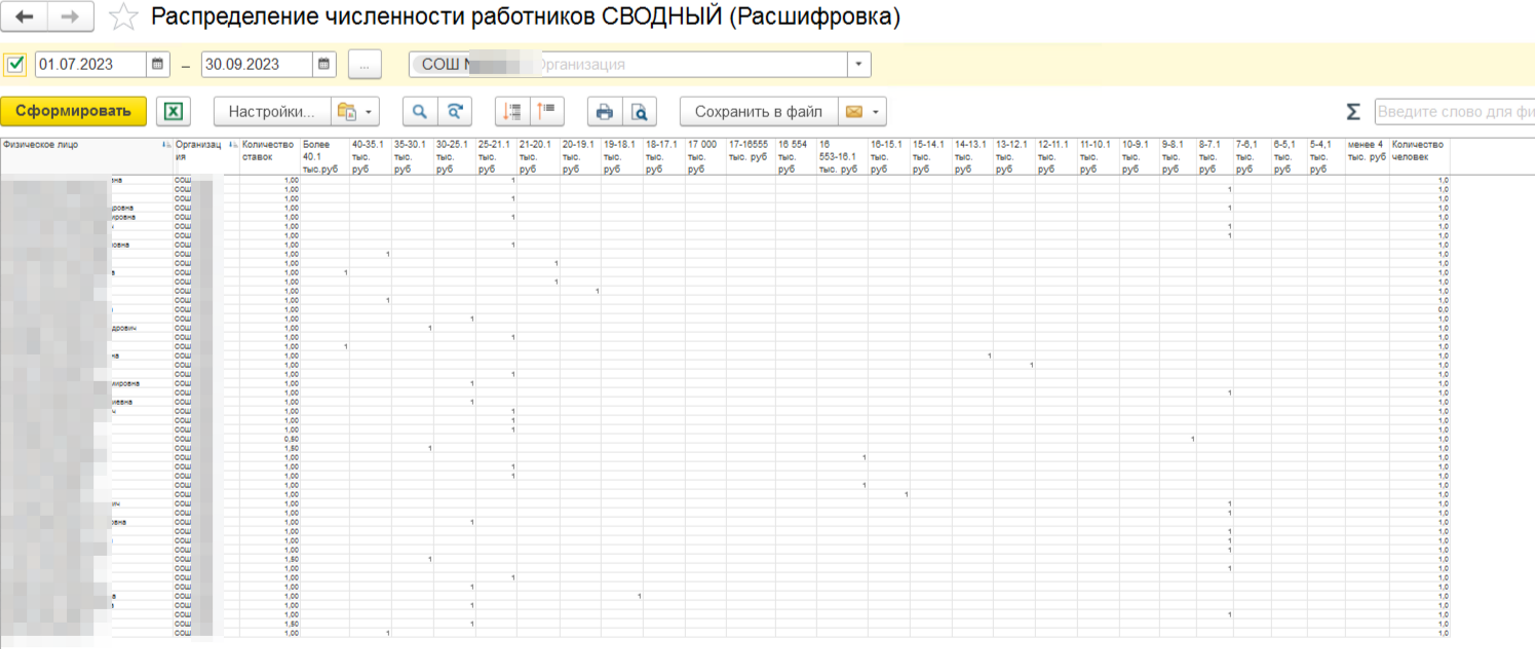Image resolution: width=1535 pixels, height=649 pixels.
Task: Click the Find Next search icon
Action: point(455,111)
